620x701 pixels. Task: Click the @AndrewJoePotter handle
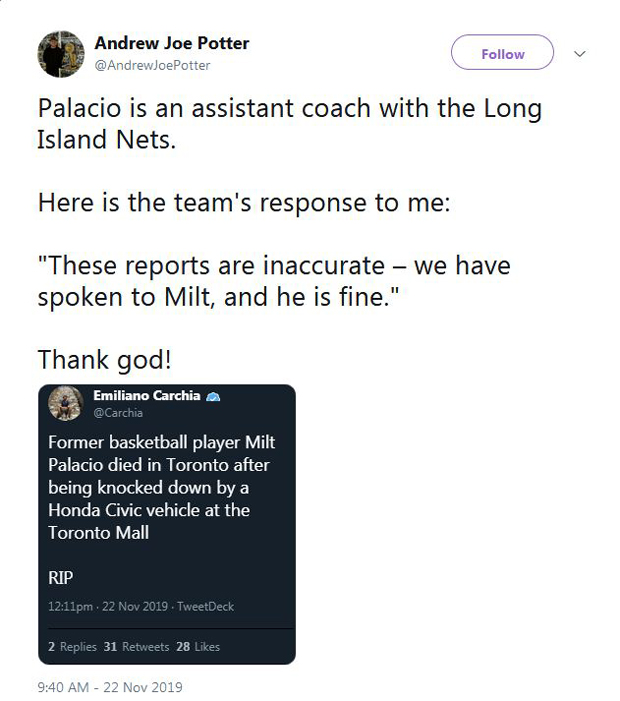(x=152, y=65)
